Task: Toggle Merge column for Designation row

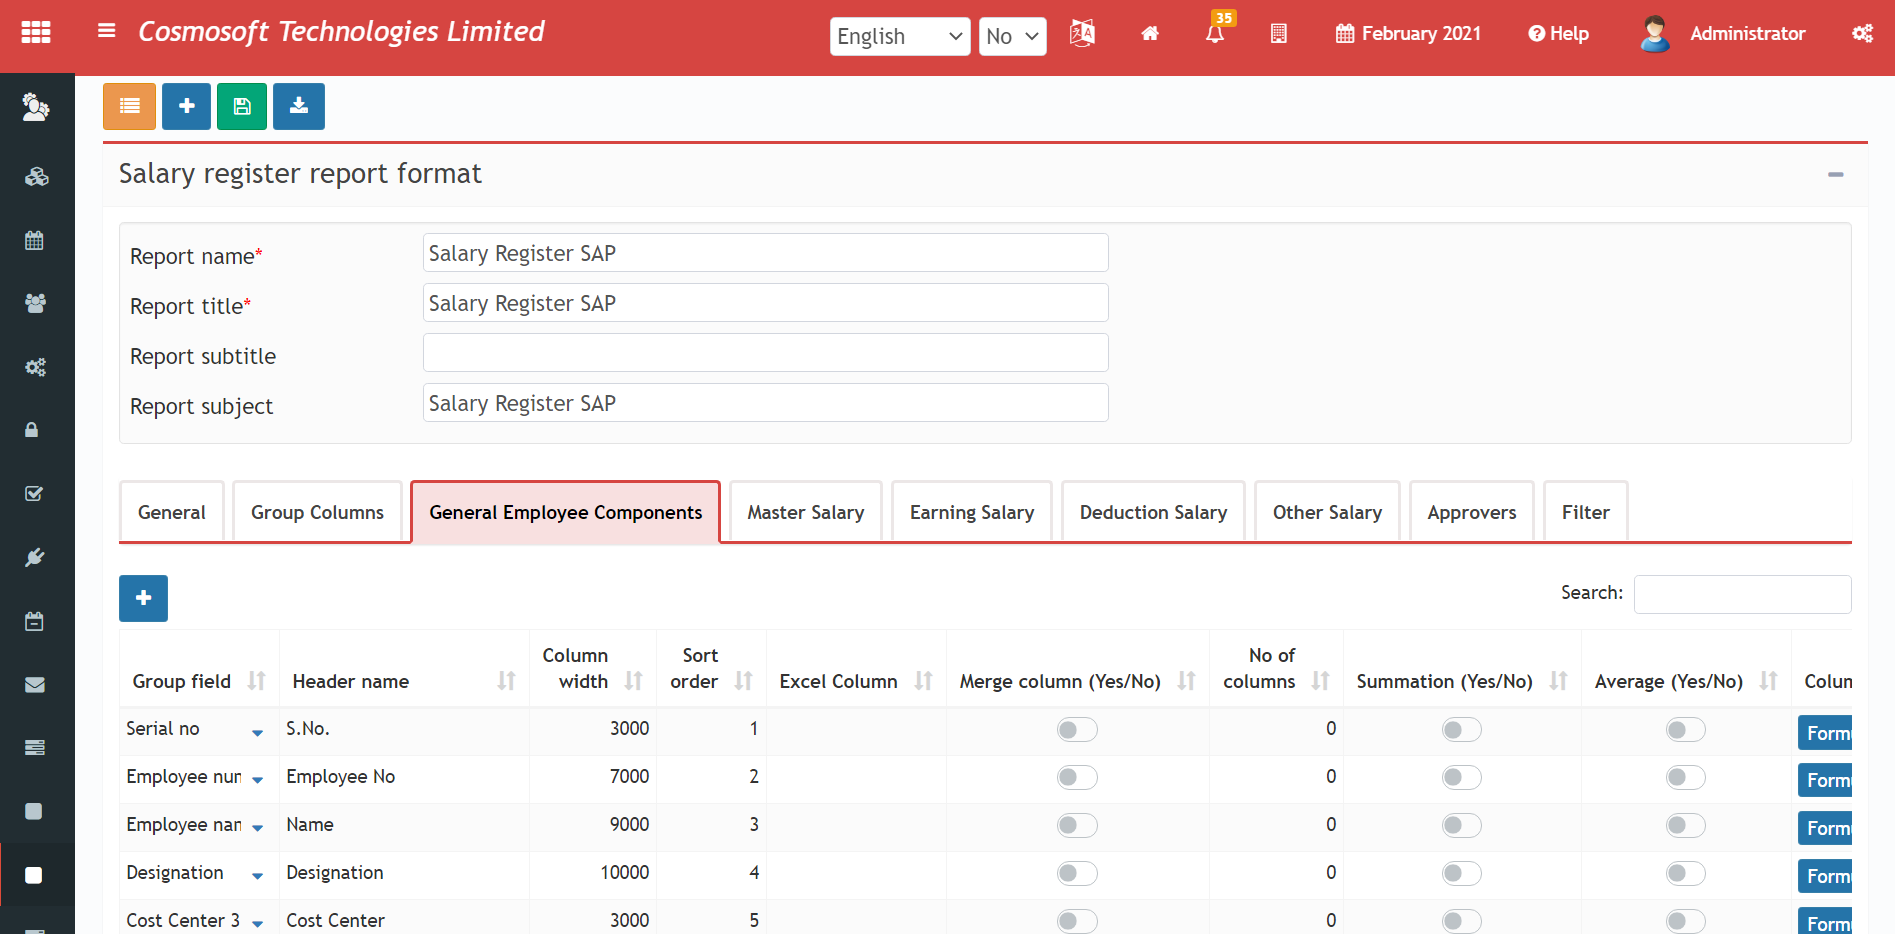Action: pos(1077,874)
